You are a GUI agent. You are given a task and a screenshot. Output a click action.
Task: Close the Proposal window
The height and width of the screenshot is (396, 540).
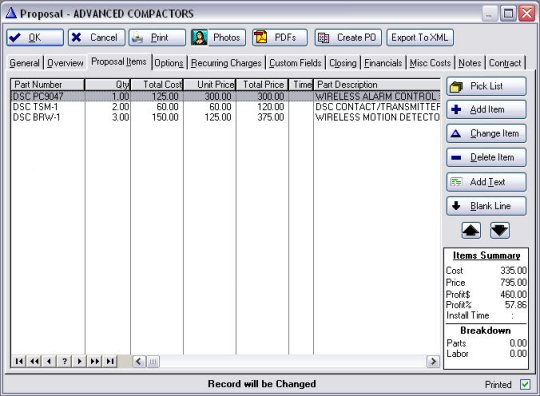[x=527, y=14]
